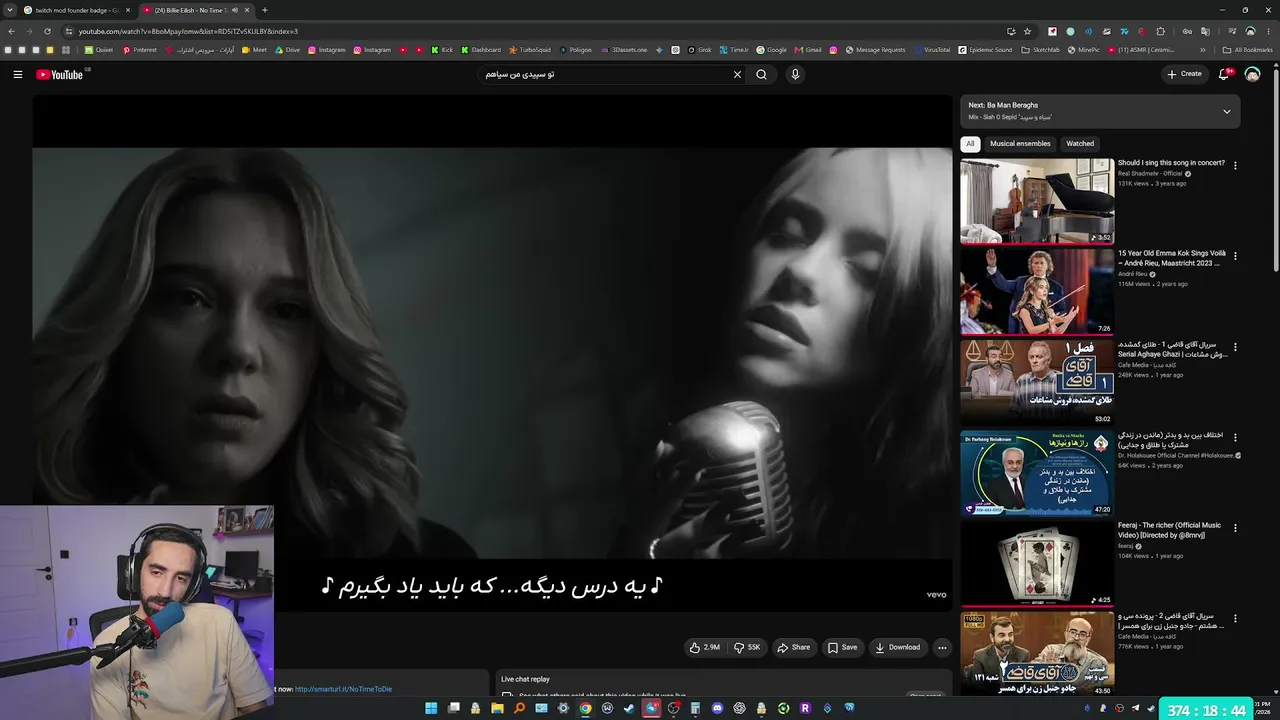Open File Explorer from the taskbar
This screenshot has height=720, width=1280.
tap(497, 708)
